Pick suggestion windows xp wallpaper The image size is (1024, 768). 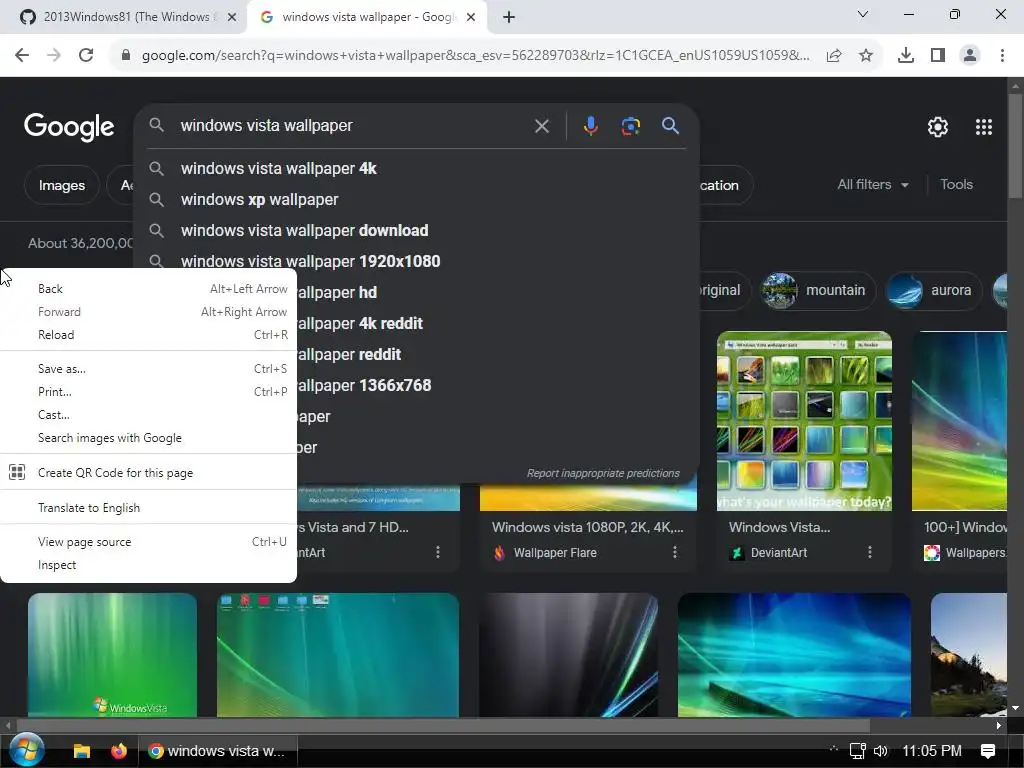point(417,199)
